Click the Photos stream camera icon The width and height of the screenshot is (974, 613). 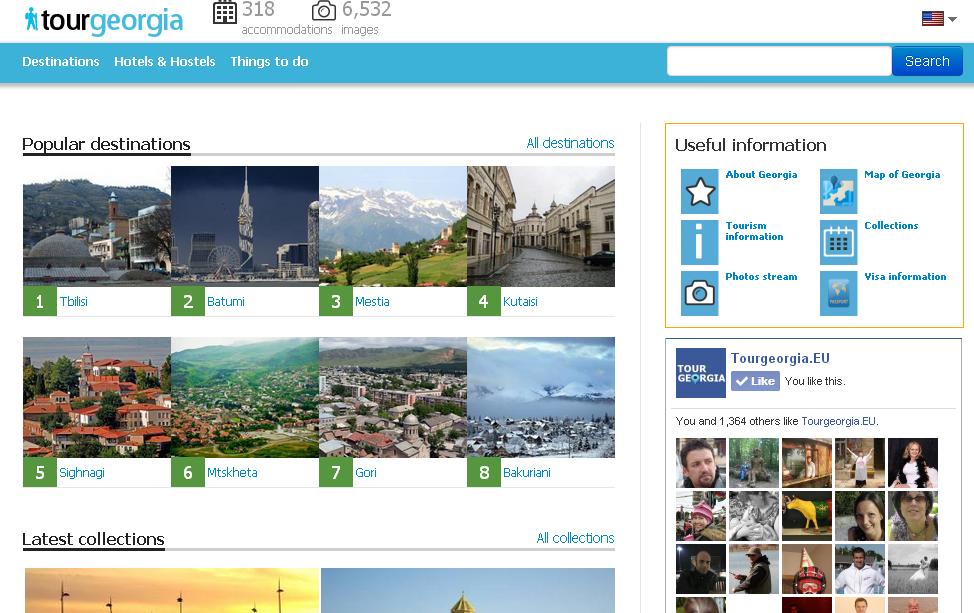tap(699, 293)
